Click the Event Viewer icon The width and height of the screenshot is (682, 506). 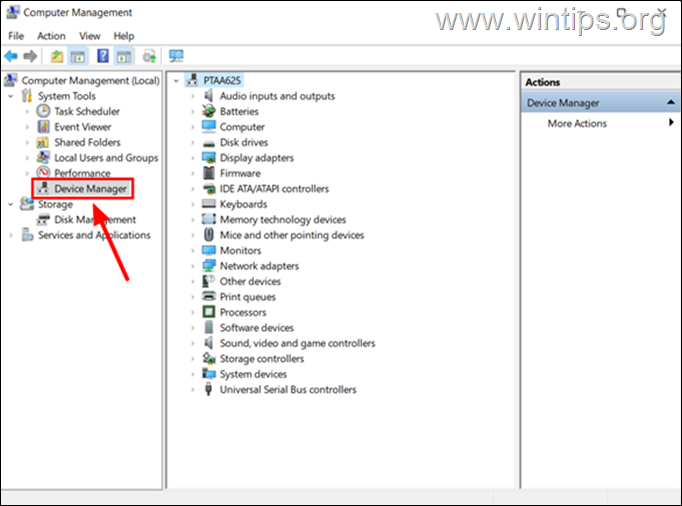point(43,127)
